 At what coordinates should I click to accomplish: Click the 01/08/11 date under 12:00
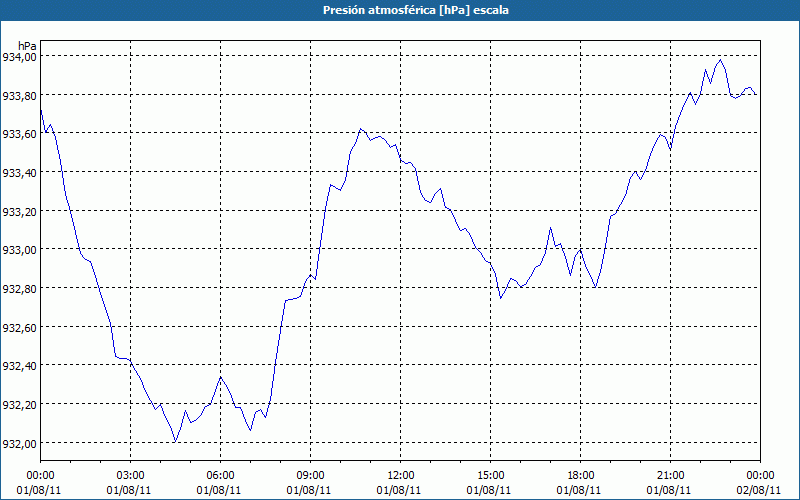[x=399, y=490]
